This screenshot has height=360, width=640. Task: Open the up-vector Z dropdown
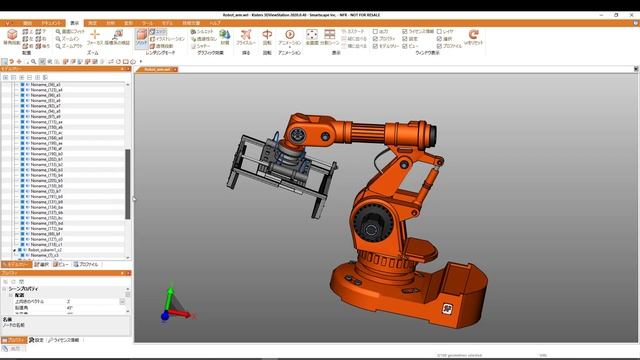pyautogui.click(x=122, y=301)
